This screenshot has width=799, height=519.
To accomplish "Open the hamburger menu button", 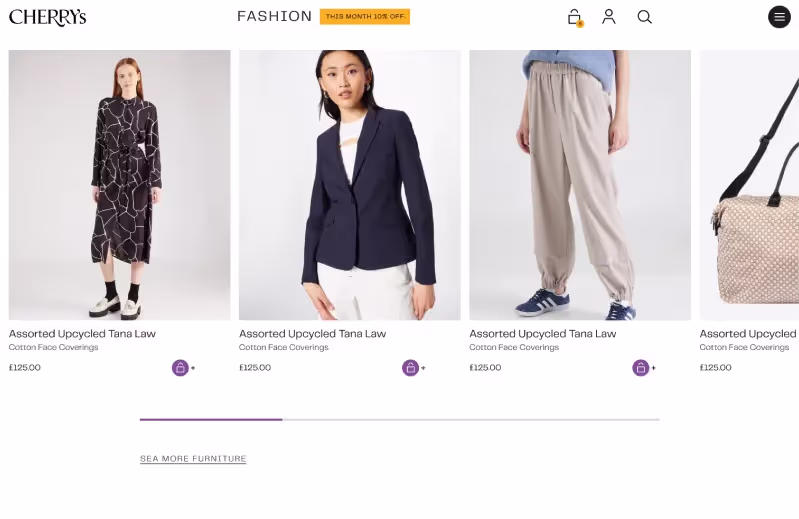I will click(x=779, y=17).
